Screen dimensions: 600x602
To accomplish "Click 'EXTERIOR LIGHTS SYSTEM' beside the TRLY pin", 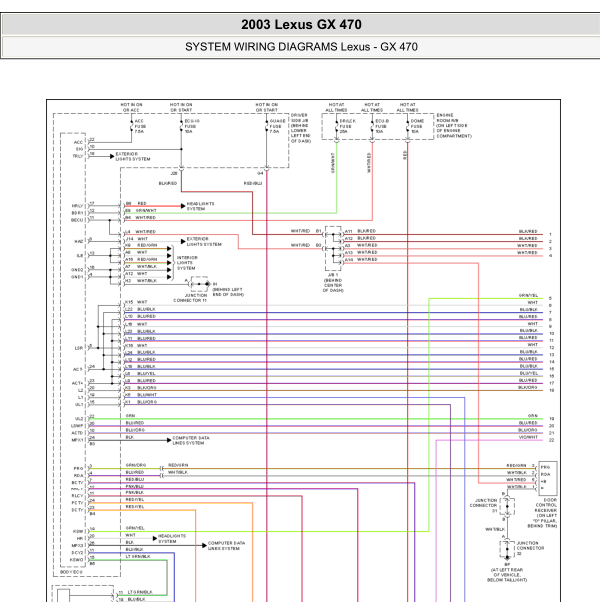I will pyautogui.click(x=133, y=156).
